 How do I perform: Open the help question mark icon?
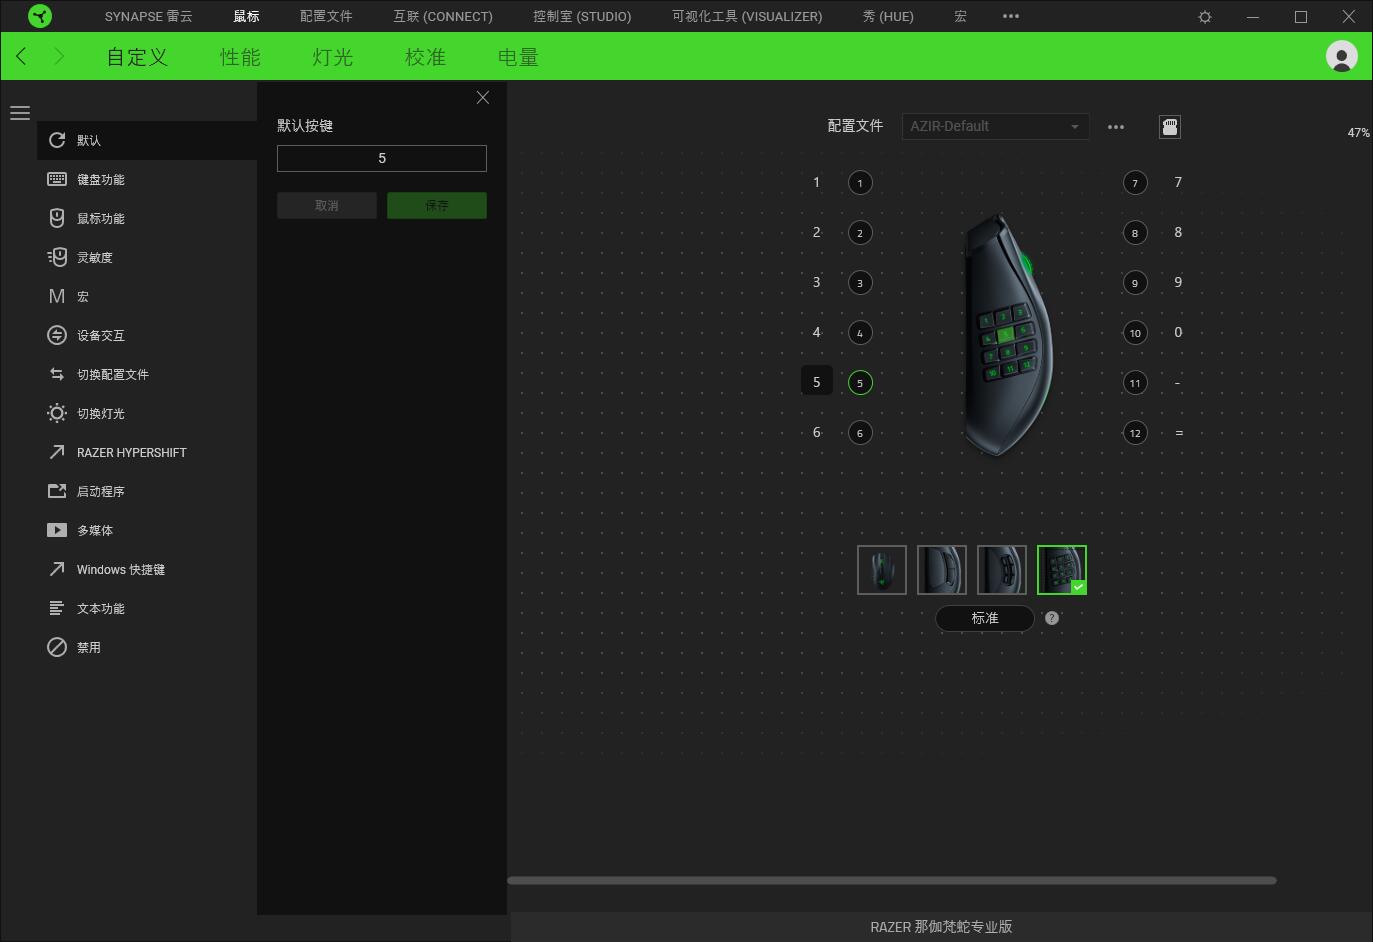pyautogui.click(x=1052, y=618)
